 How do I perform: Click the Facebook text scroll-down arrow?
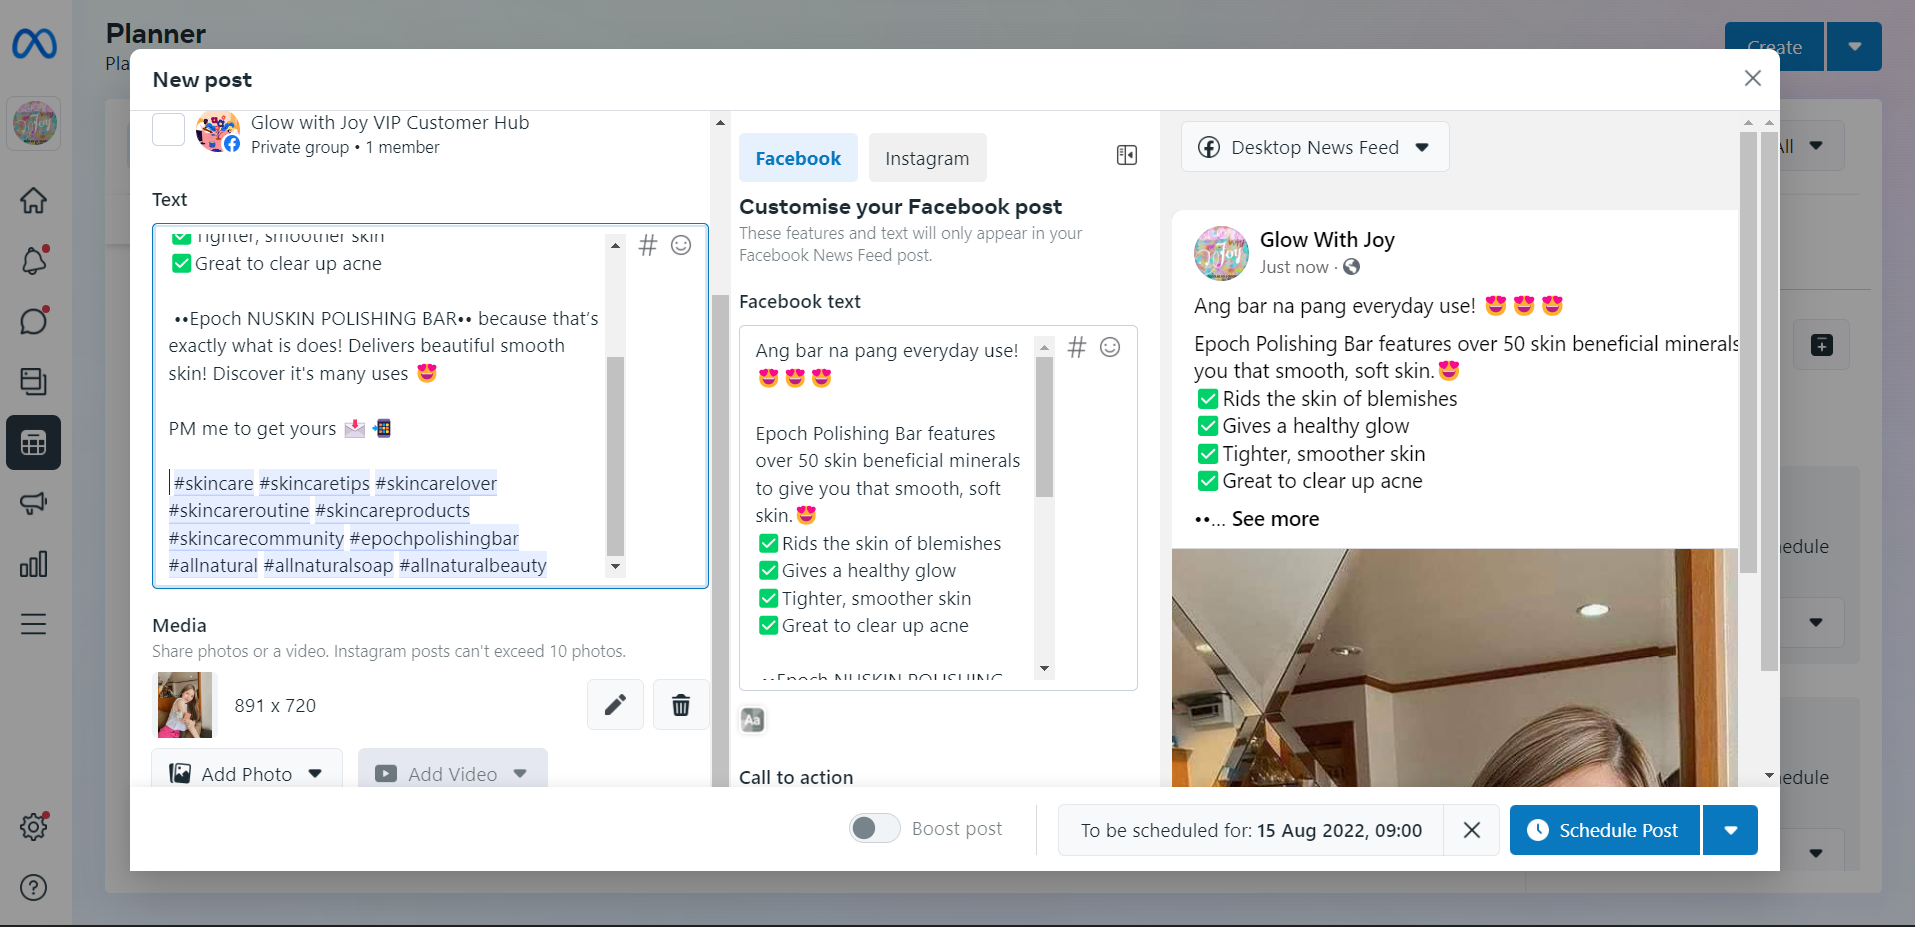point(1044,668)
